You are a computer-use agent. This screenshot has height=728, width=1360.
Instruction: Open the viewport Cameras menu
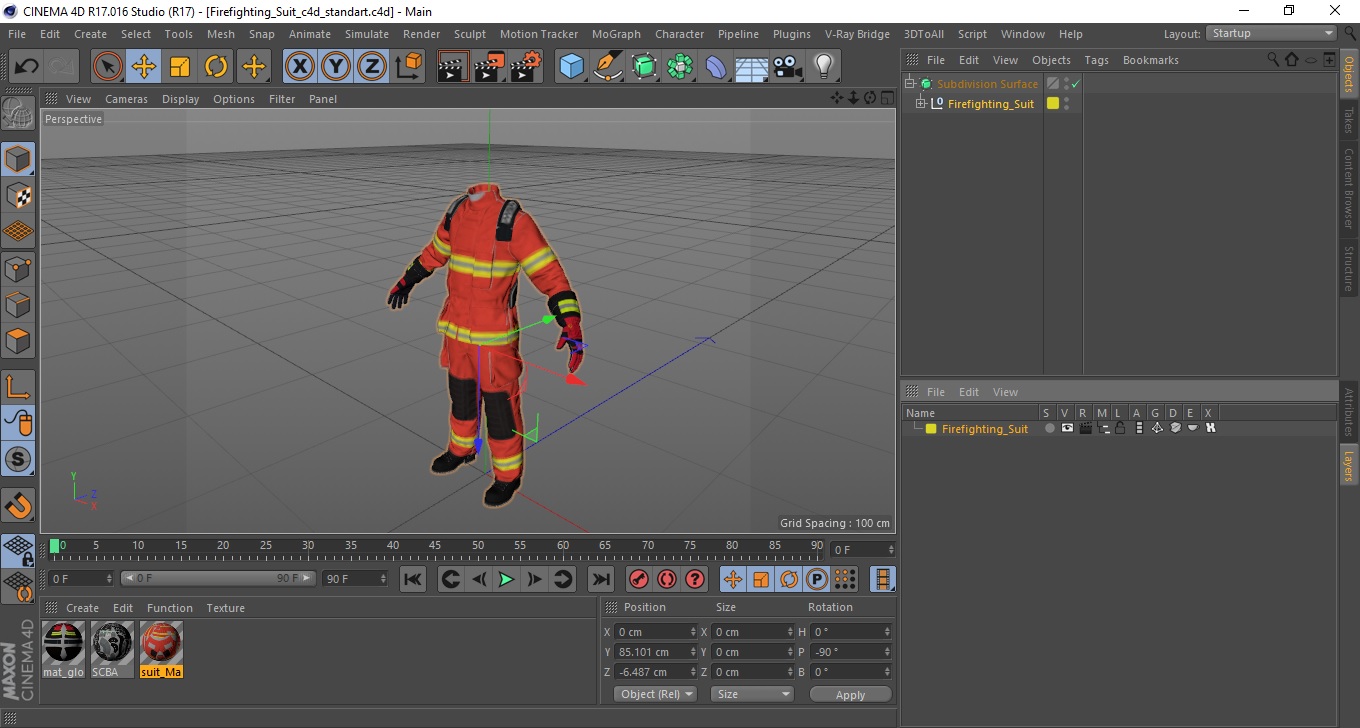tap(126, 99)
